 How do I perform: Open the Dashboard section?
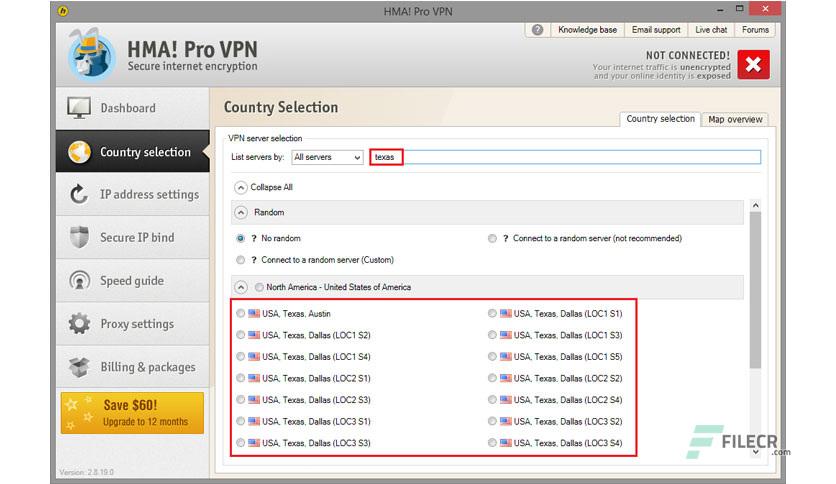click(132, 108)
